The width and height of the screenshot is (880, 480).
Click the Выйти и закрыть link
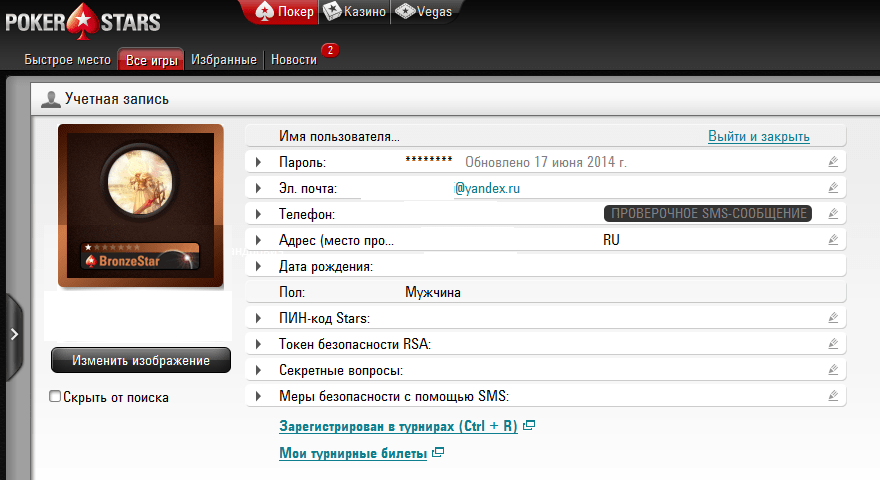tap(758, 136)
